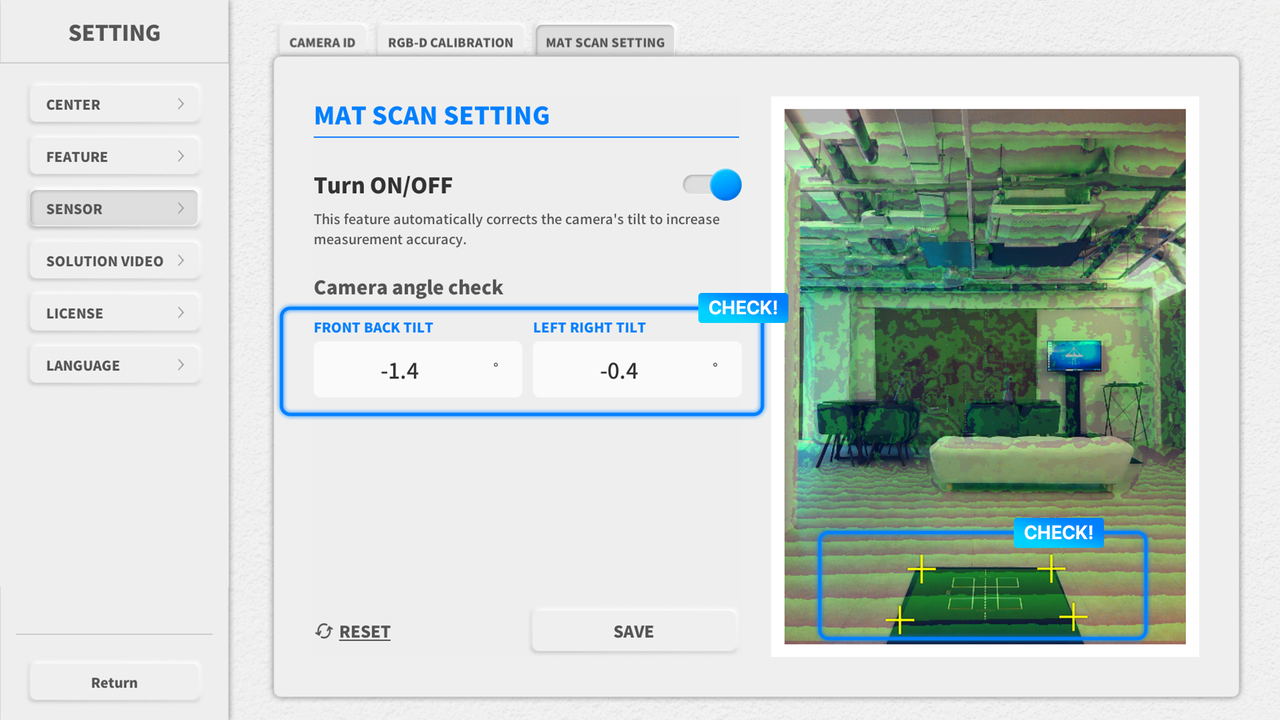Click the reset circular arrows icon
Viewport: 1280px width, 720px height.
click(323, 631)
